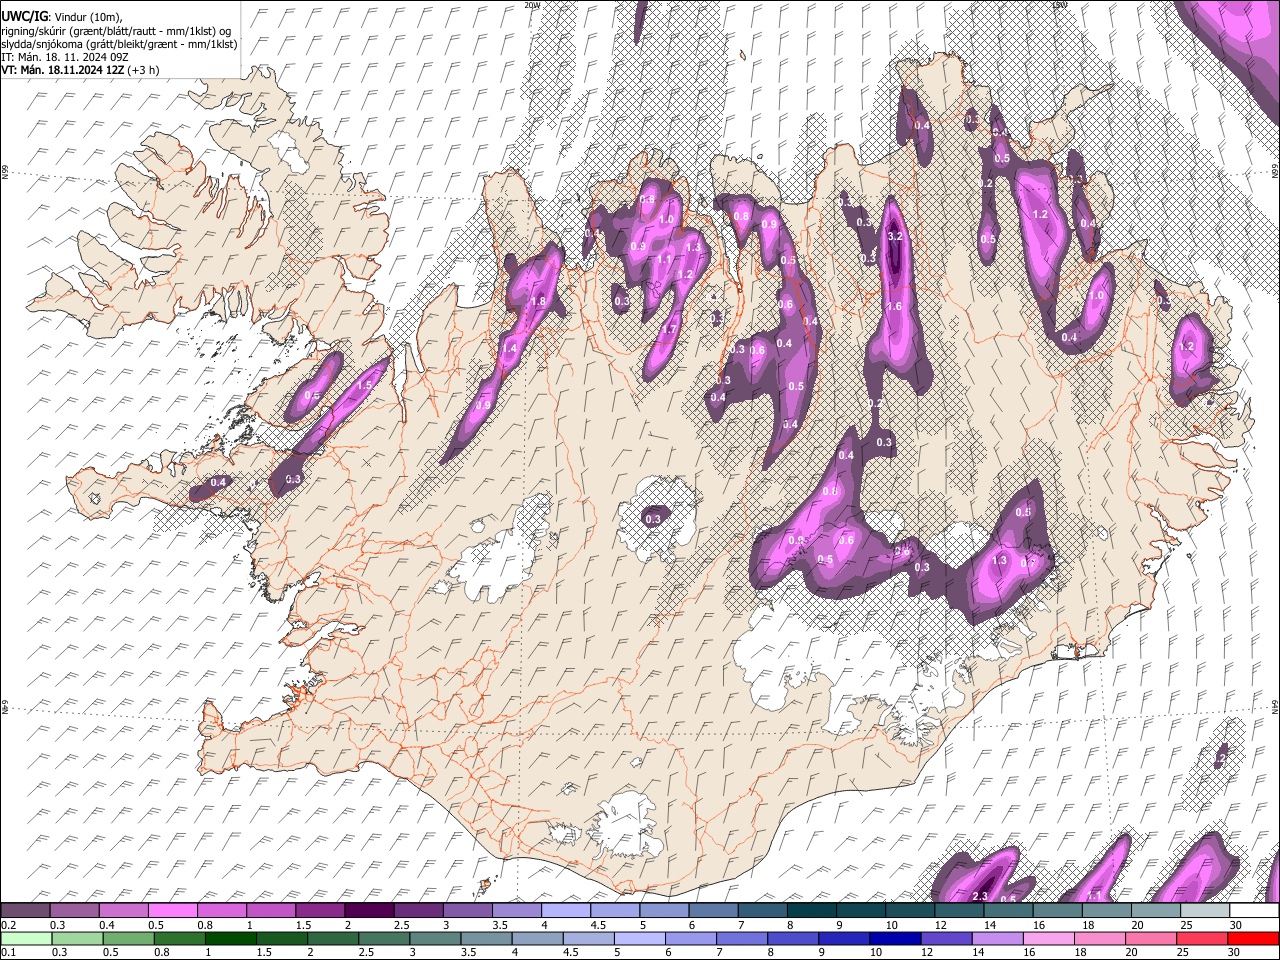Select the 'rigning/skúrir' legend description line
1280x960 pixels.
point(117,30)
